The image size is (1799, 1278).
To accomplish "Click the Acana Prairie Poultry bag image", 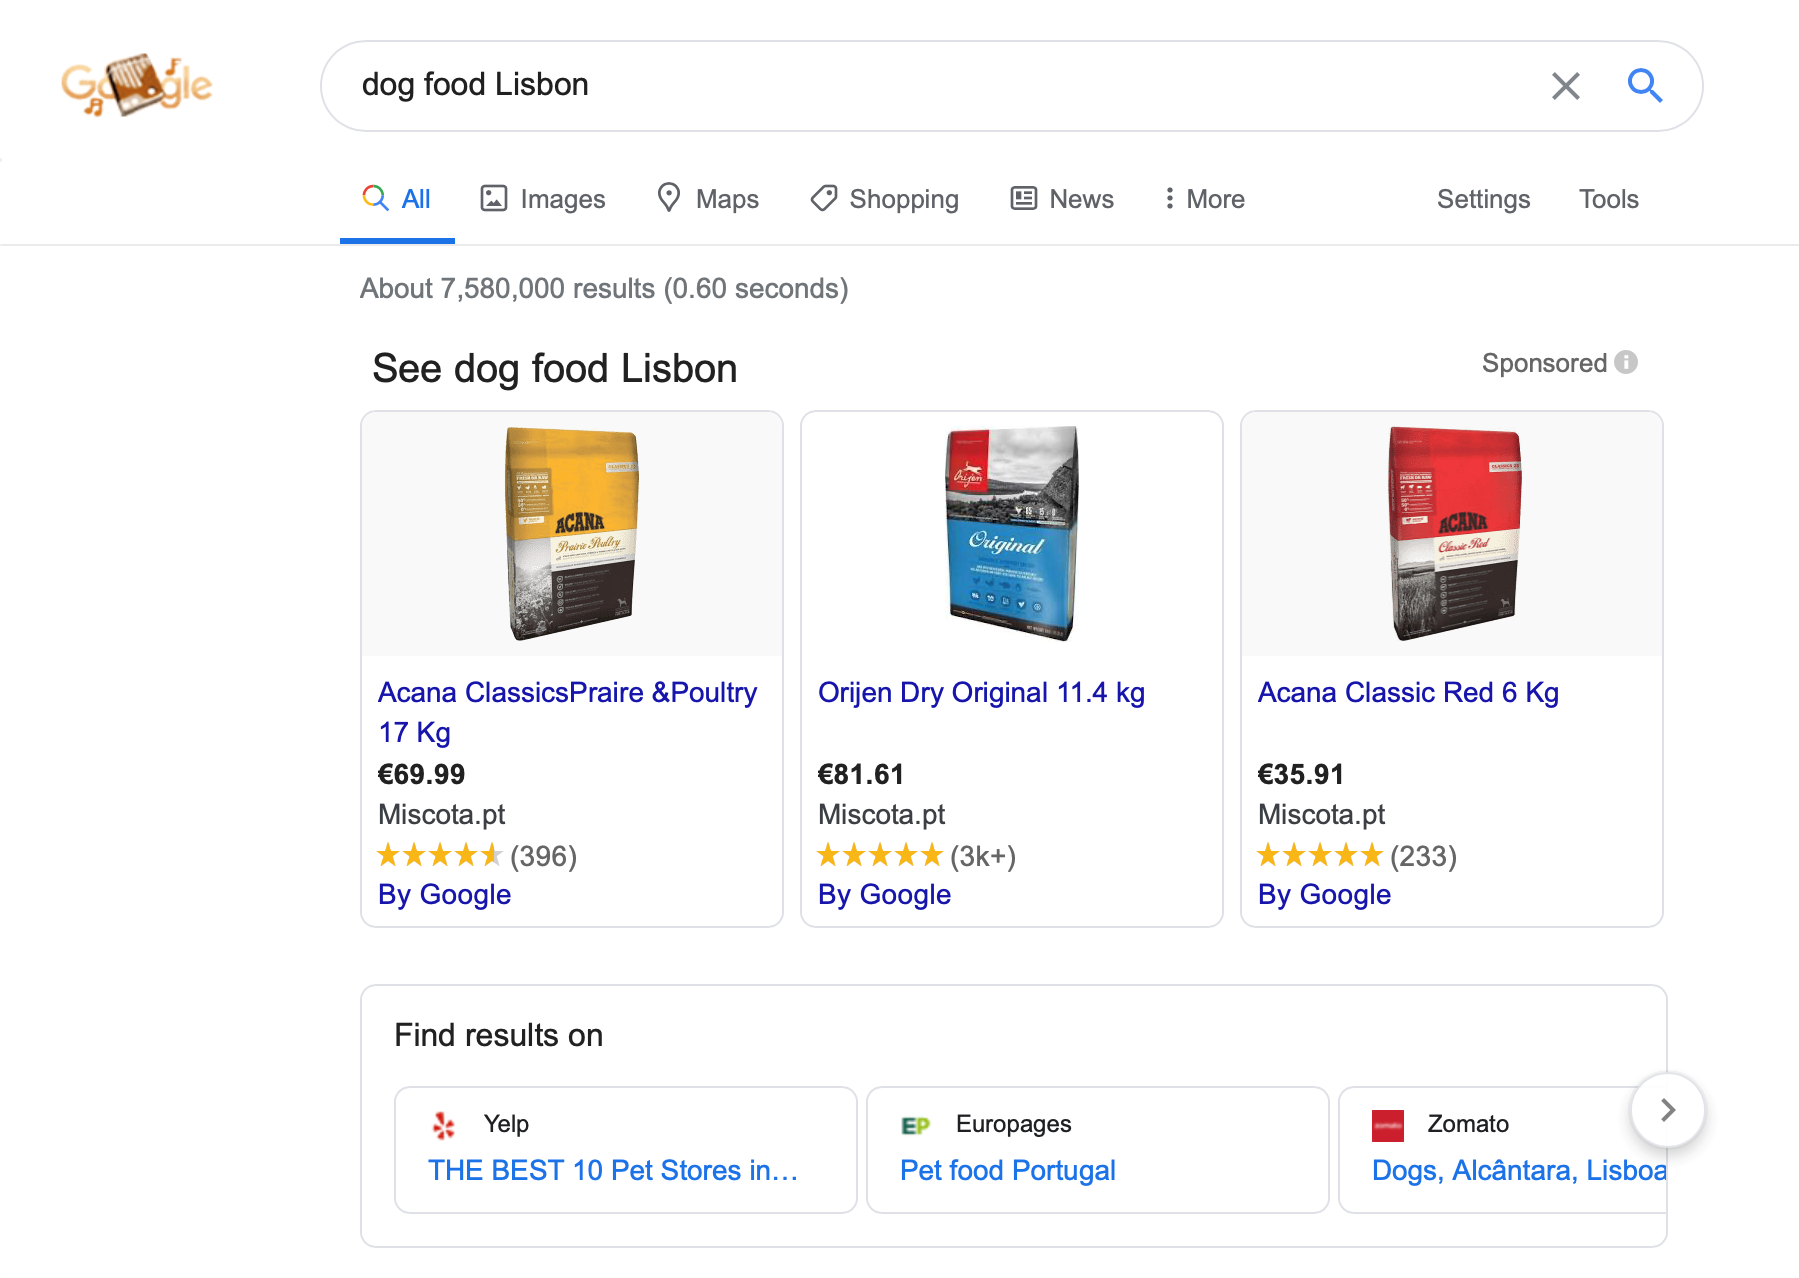I will 571,533.
